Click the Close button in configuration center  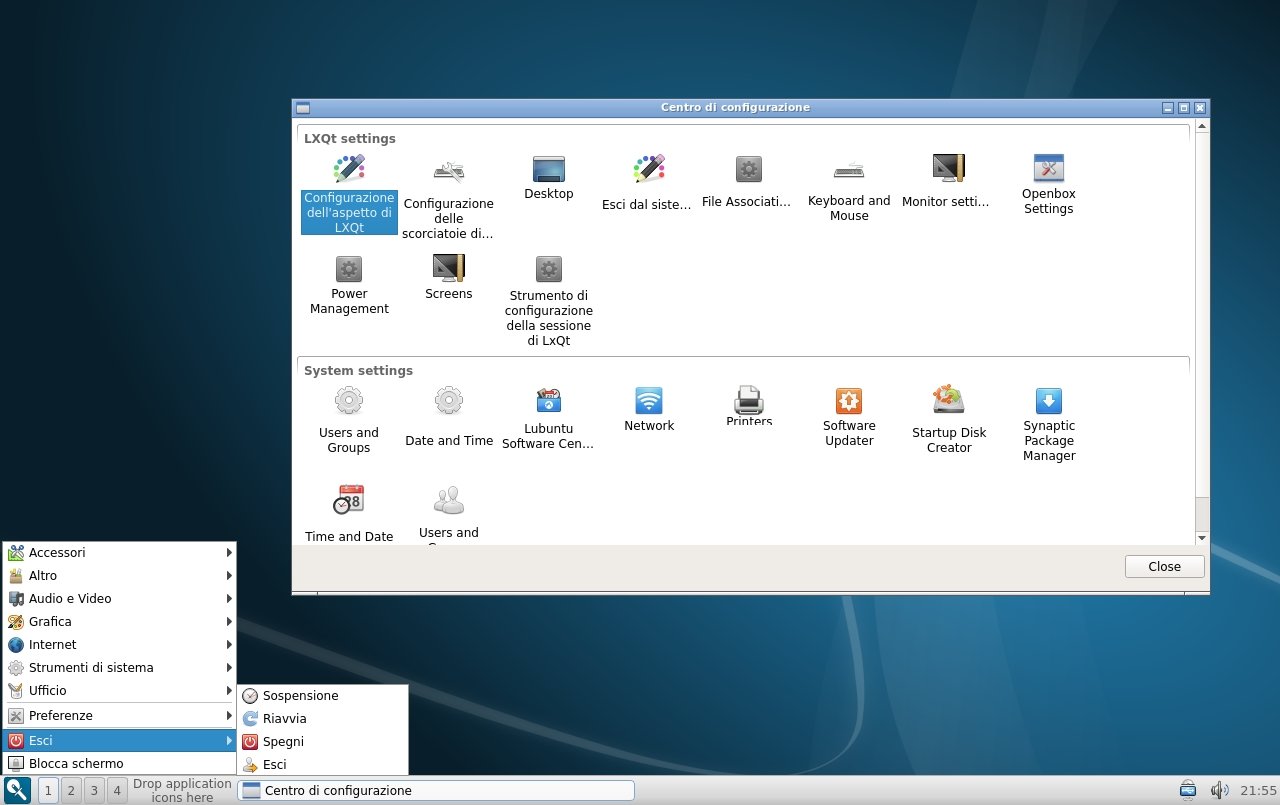1164,566
